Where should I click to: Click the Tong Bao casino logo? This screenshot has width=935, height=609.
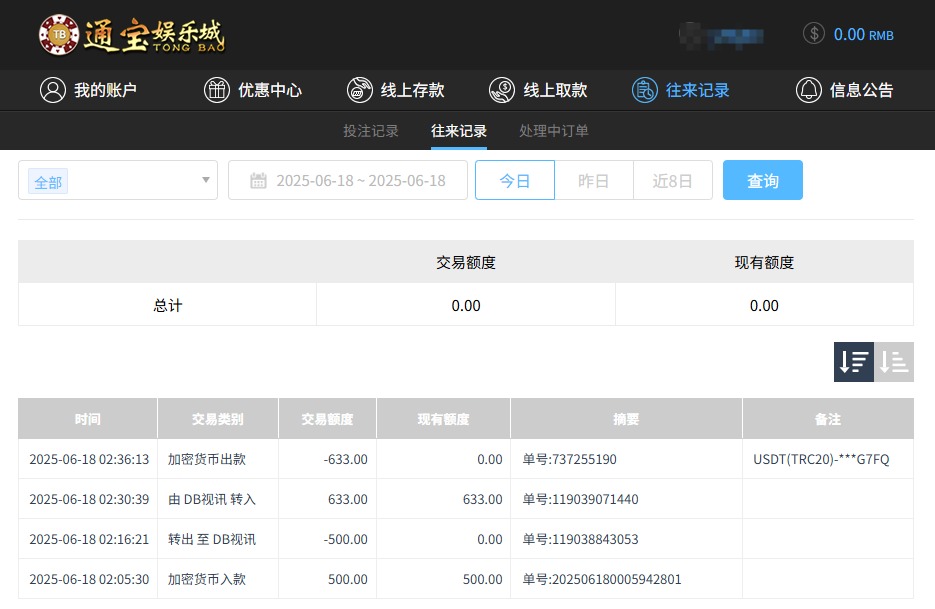click(x=132, y=35)
